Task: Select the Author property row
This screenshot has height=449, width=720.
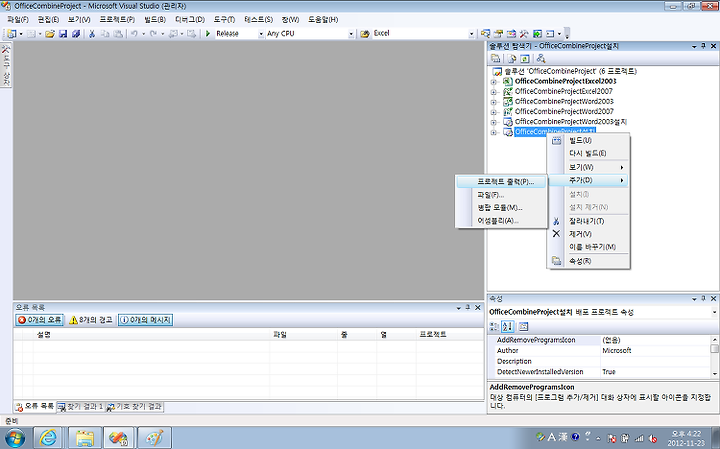Action: pyautogui.click(x=600, y=351)
